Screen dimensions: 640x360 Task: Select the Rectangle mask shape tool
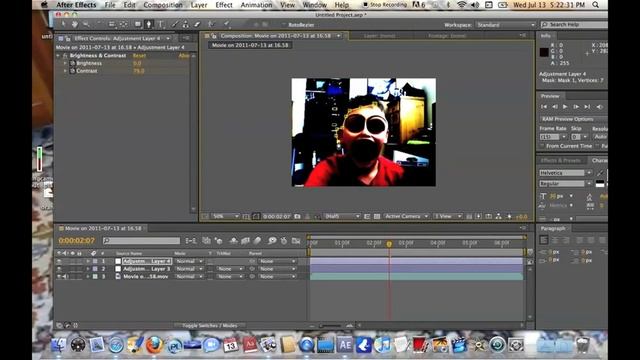tap(138, 24)
